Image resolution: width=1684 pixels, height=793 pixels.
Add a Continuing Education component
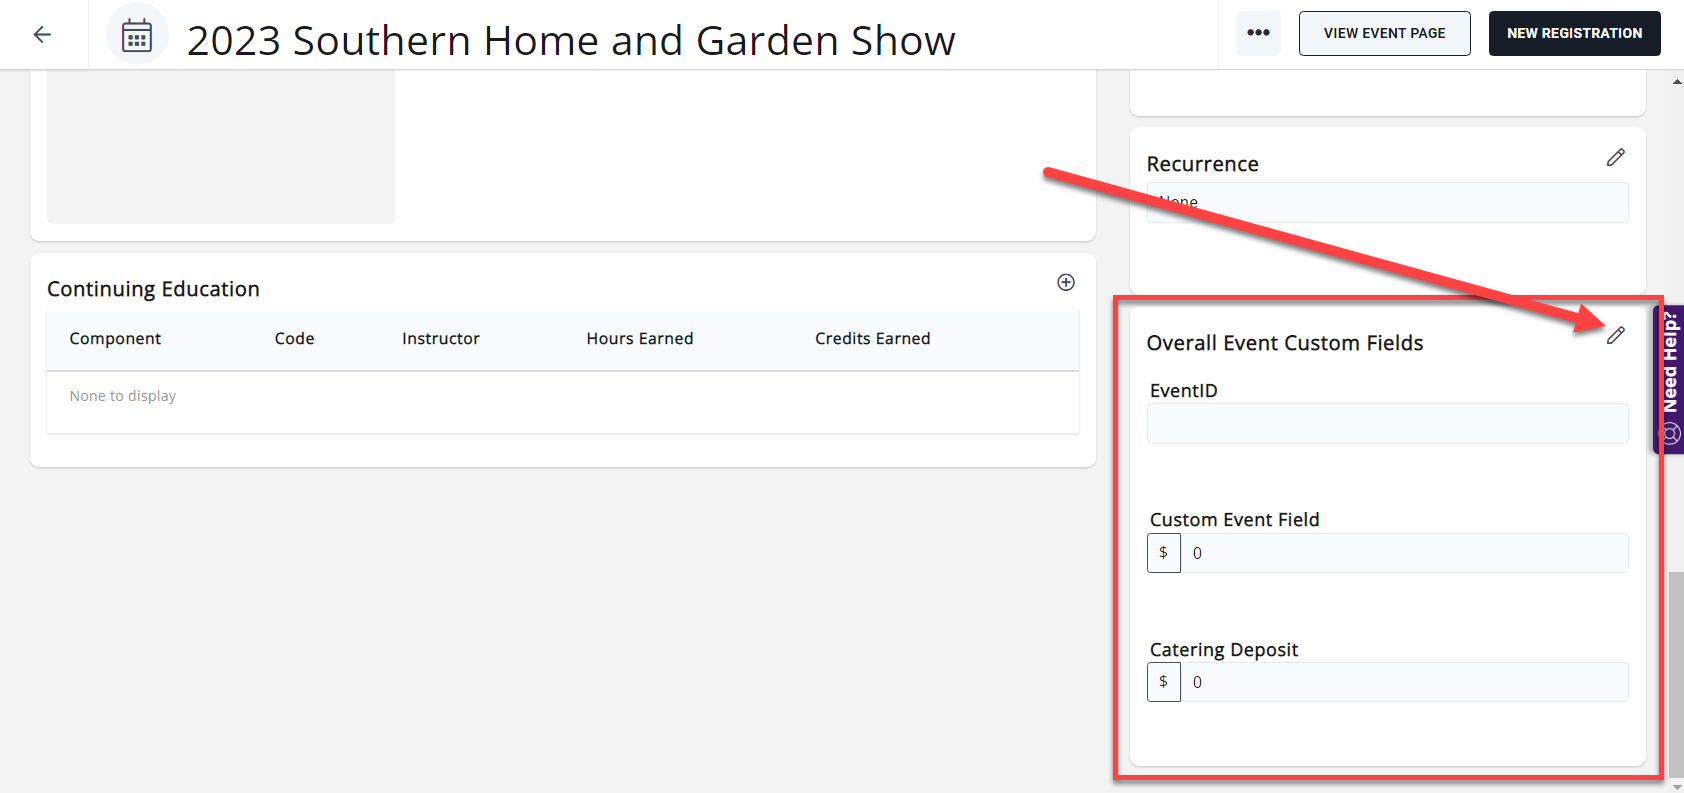point(1066,283)
